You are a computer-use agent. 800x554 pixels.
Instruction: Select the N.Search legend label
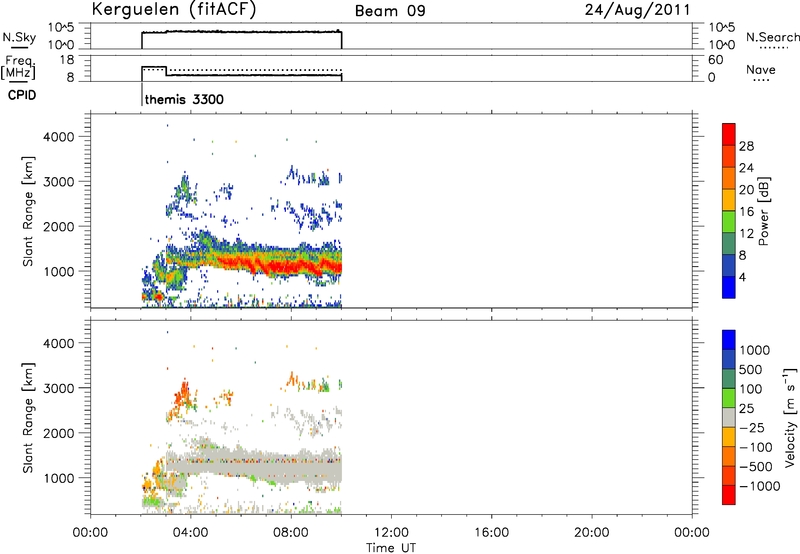click(773, 37)
